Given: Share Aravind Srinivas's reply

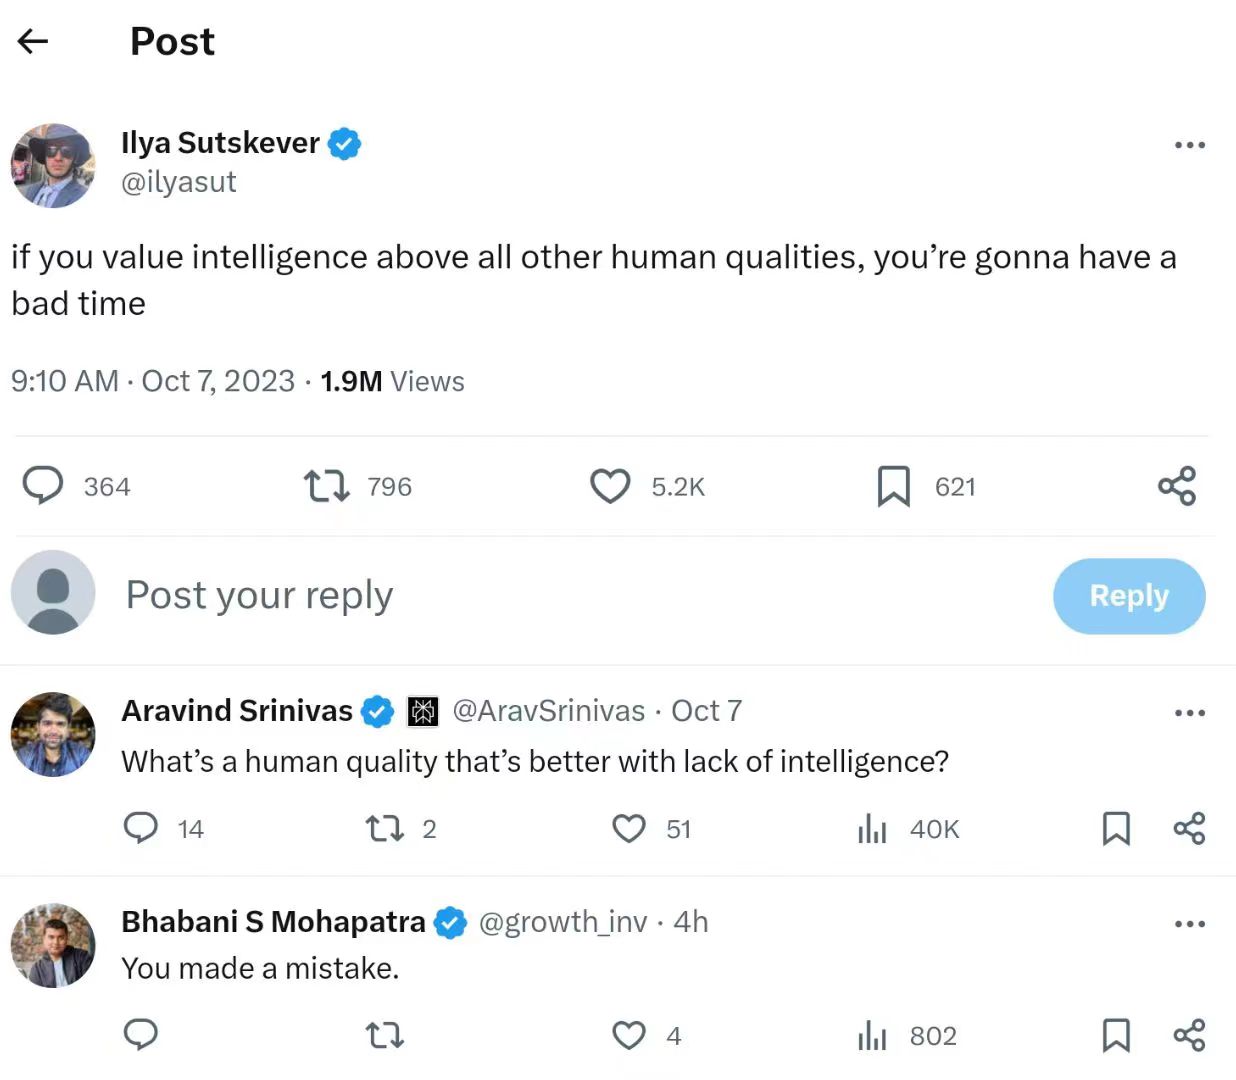Looking at the screenshot, I should (x=1189, y=828).
